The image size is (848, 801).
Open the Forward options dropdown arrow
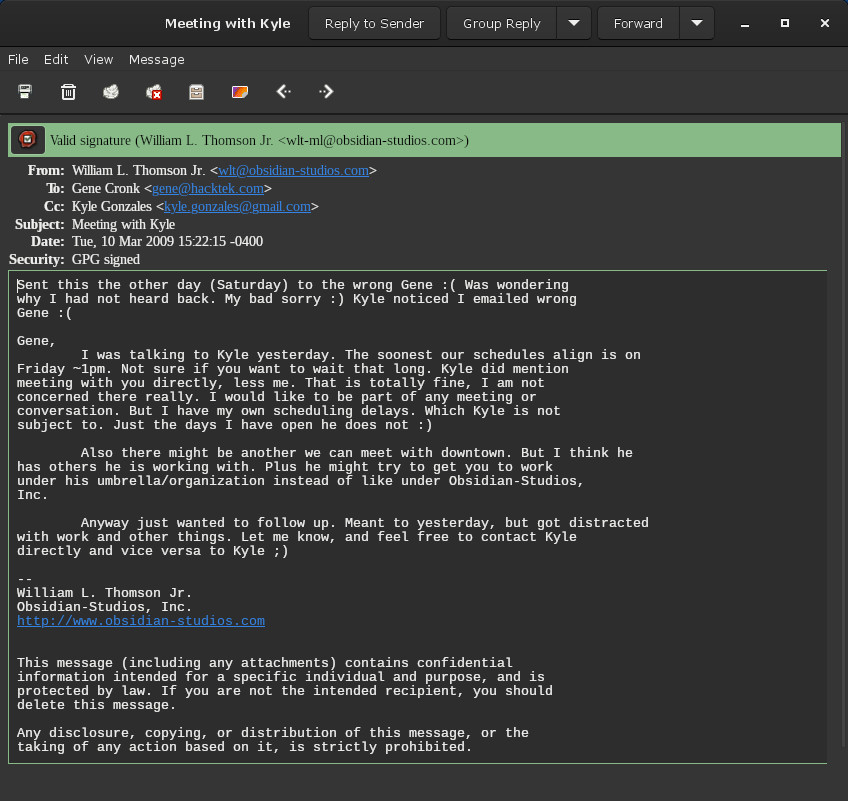(x=696, y=23)
